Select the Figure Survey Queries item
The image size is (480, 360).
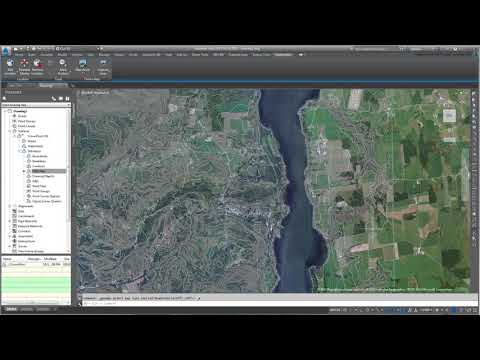click(47, 201)
